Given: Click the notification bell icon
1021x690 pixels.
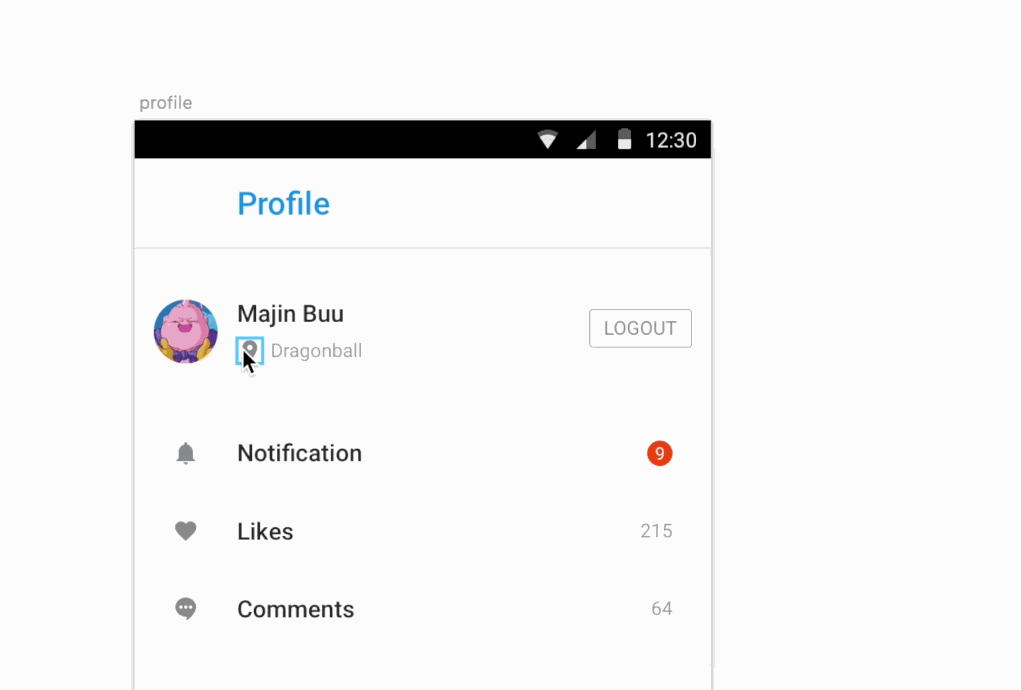Looking at the screenshot, I should click(186, 453).
